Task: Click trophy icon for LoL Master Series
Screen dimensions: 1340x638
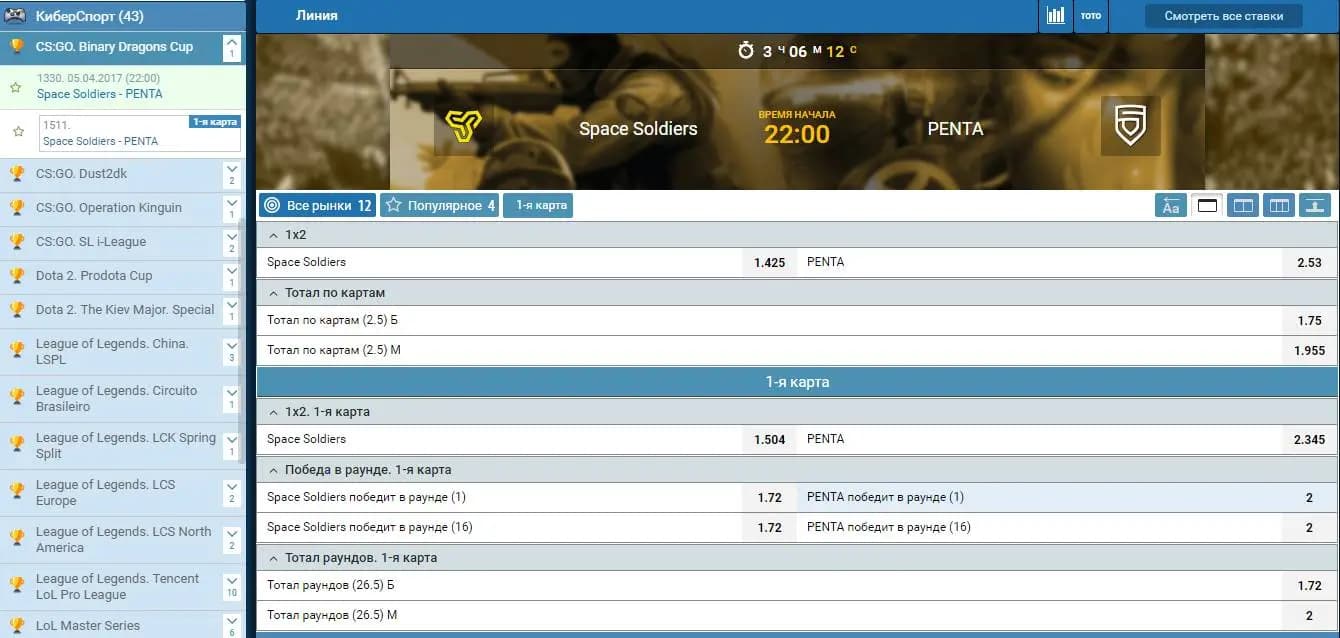Action: point(17,625)
